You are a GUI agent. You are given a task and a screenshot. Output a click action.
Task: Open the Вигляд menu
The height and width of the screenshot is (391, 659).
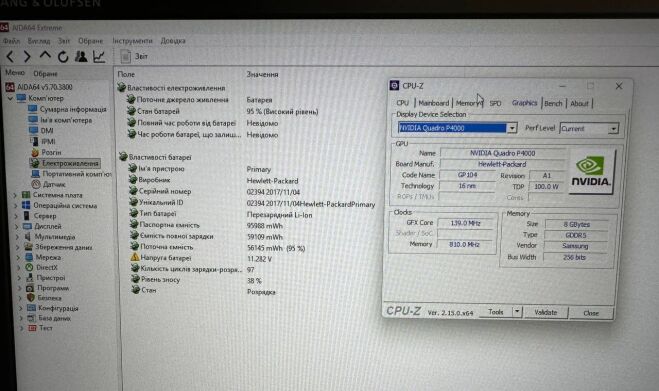pos(39,41)
